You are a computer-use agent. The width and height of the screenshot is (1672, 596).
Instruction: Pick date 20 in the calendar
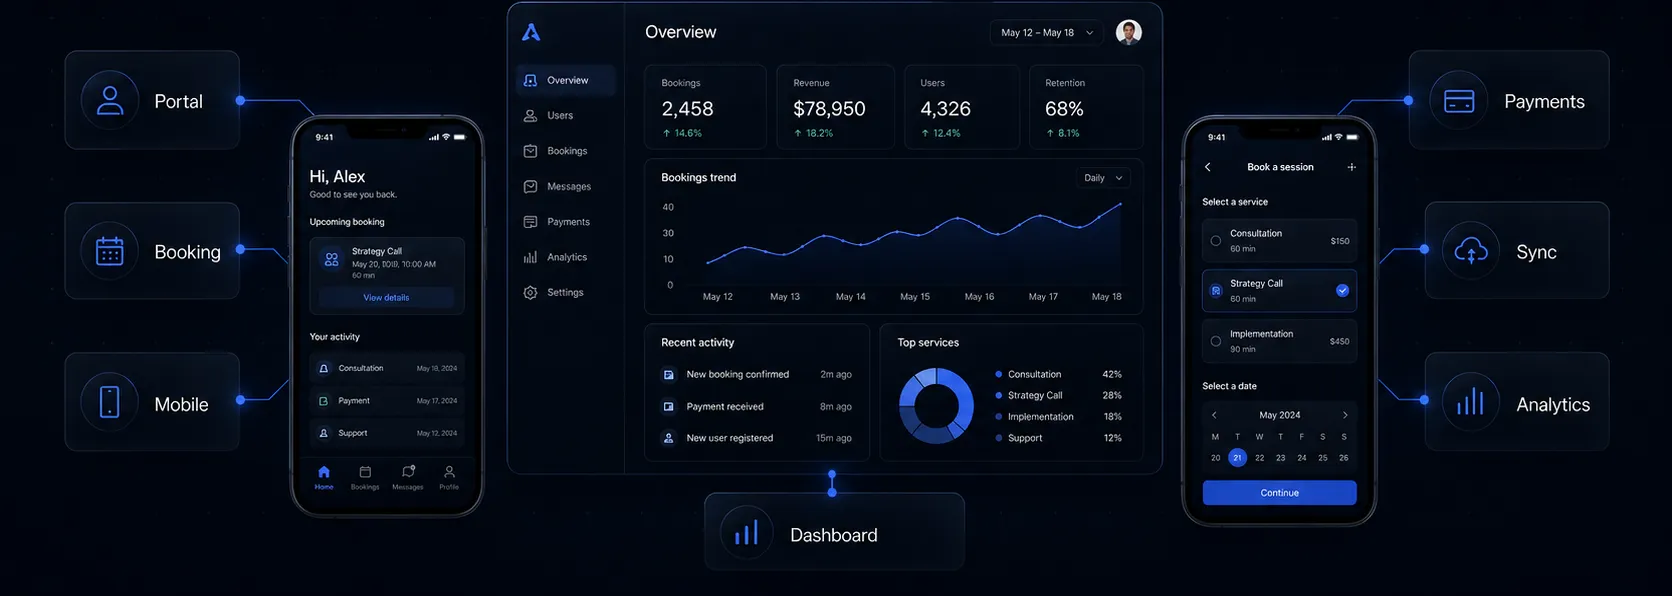tap(1216, 458)
